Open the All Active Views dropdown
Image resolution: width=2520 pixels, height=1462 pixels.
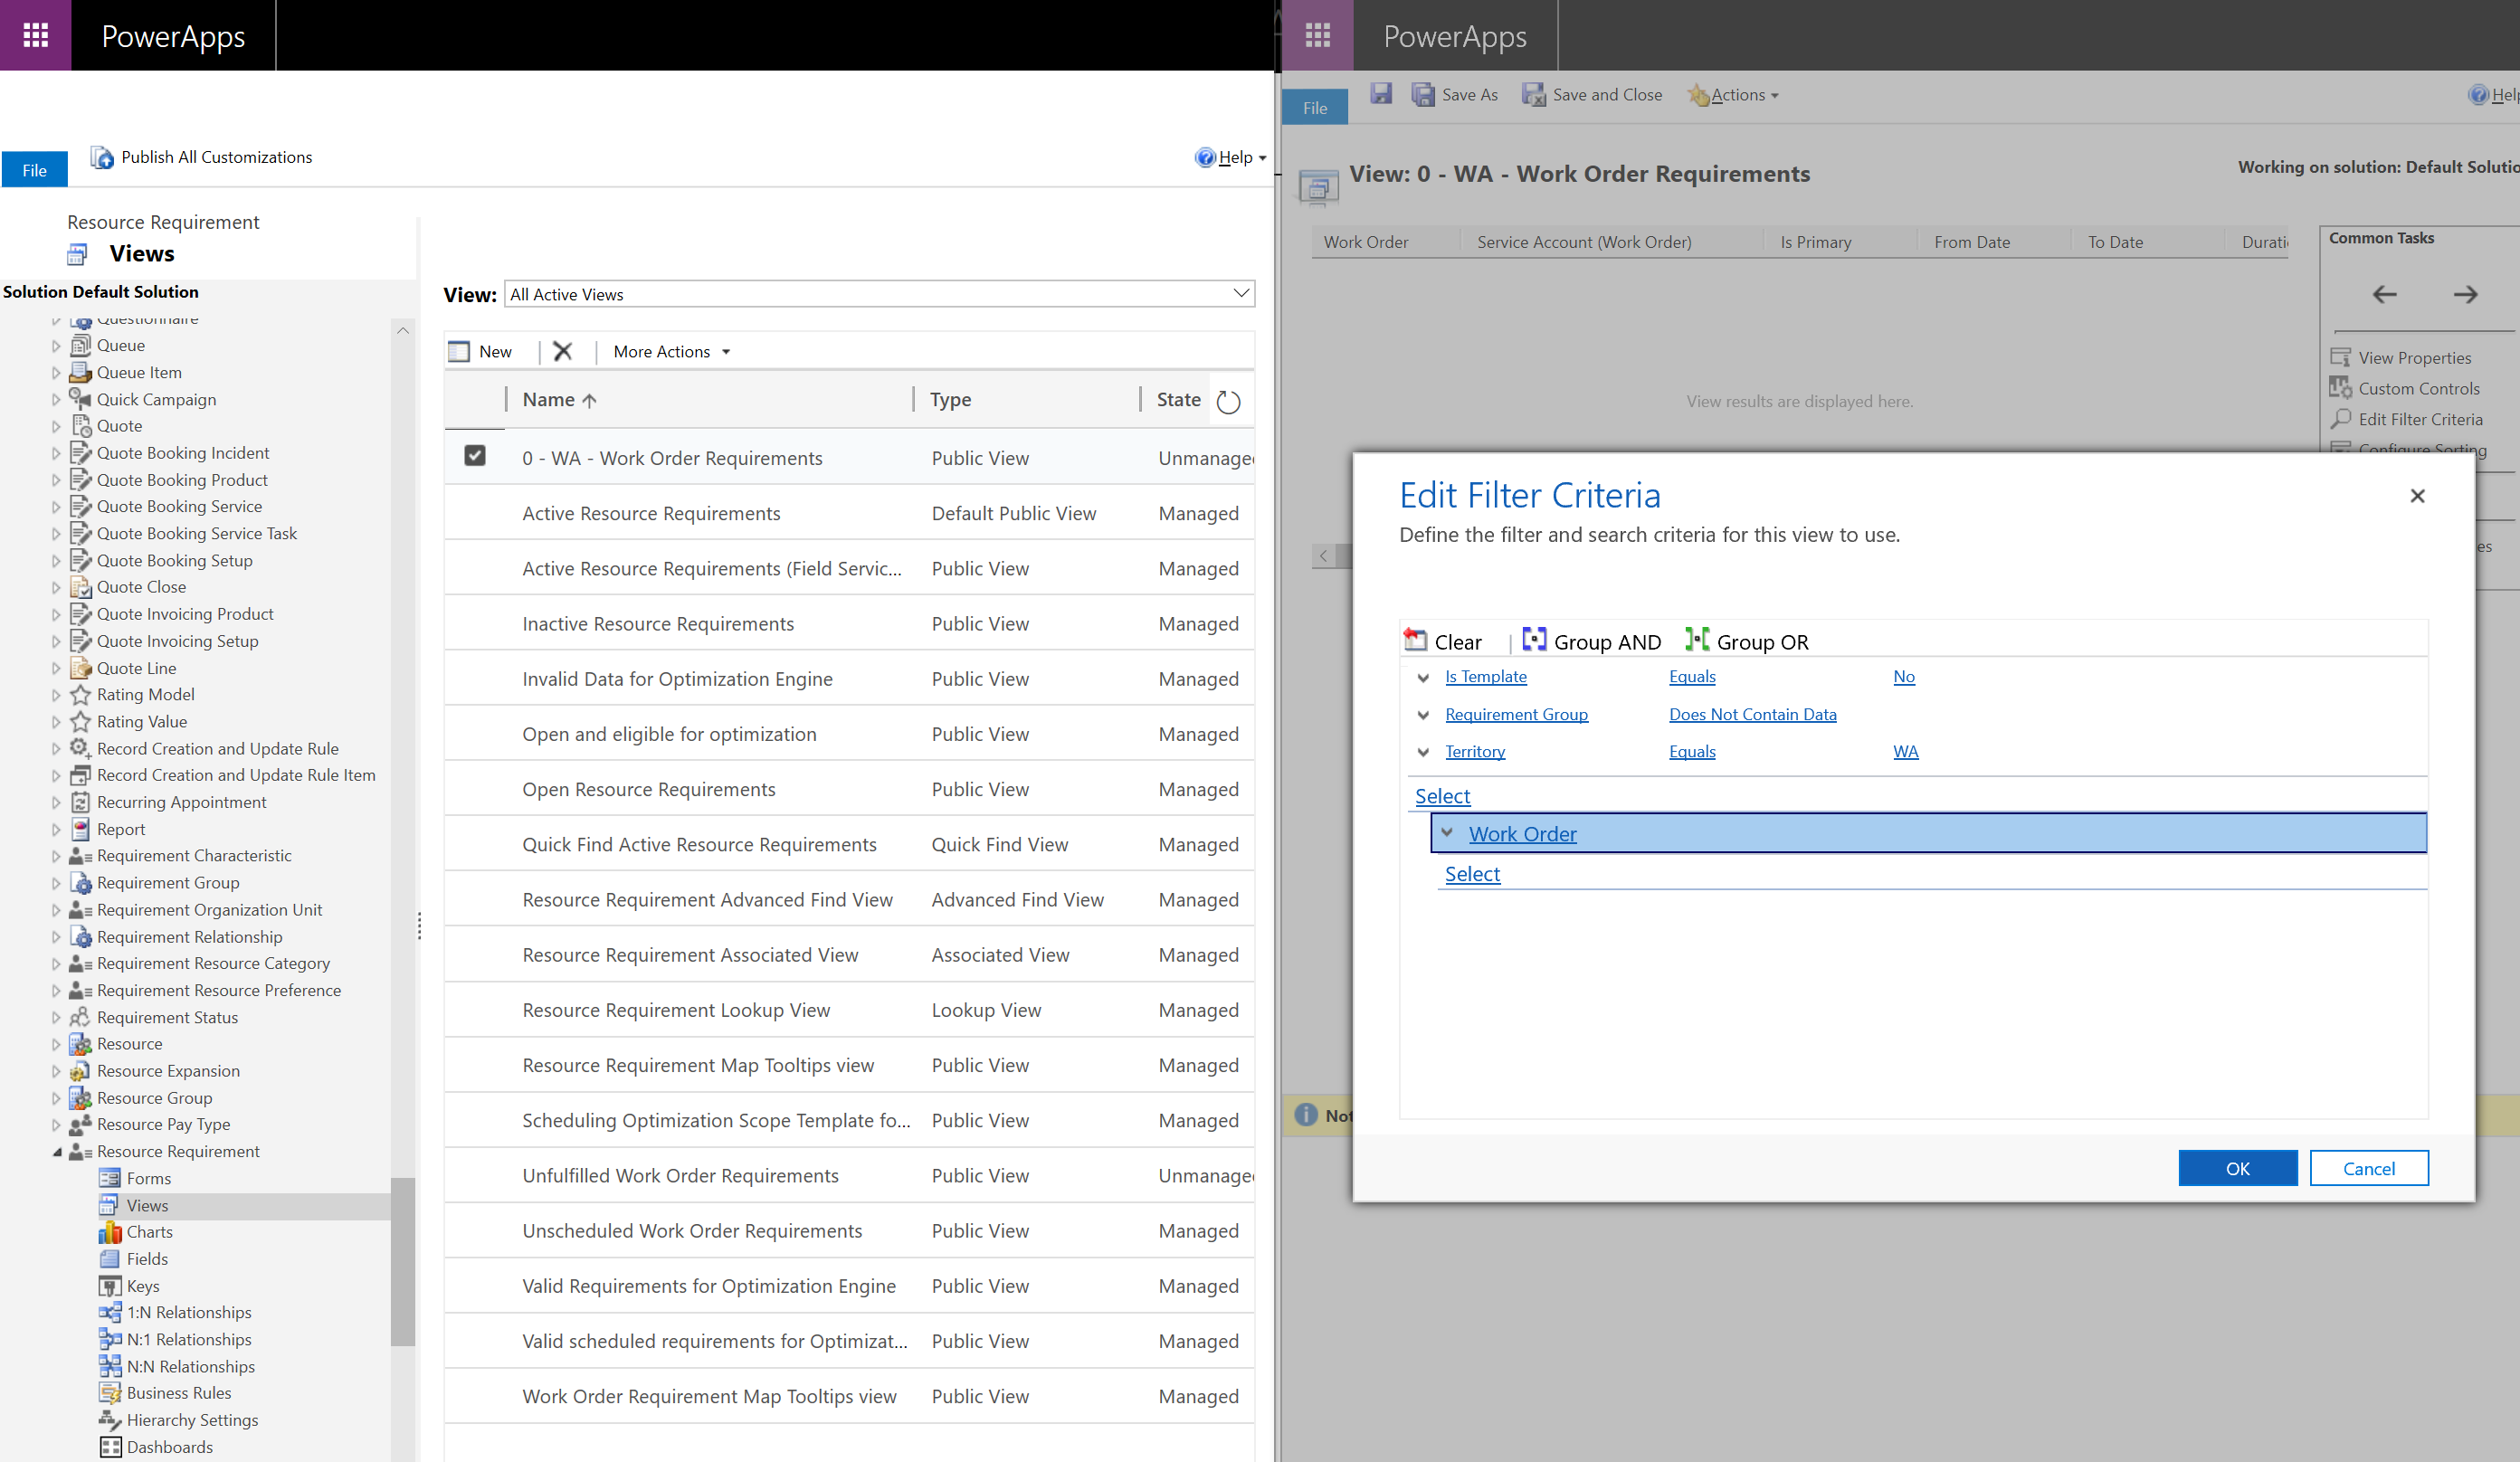pos(879,294)
